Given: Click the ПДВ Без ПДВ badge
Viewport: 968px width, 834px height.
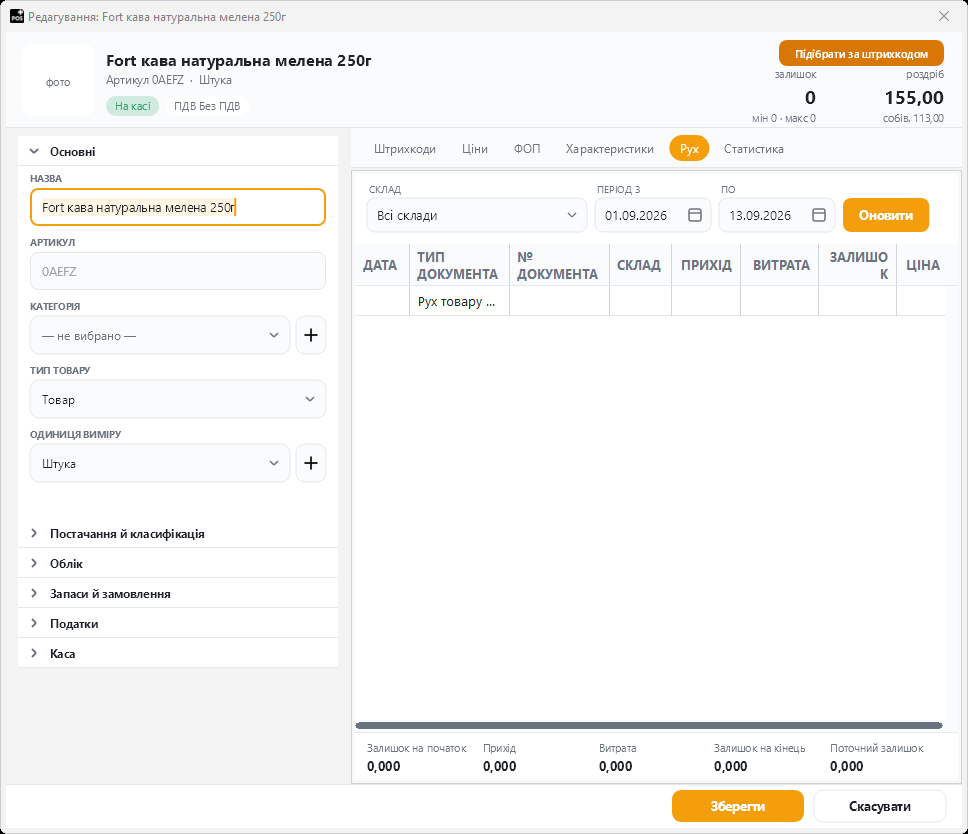Looking at the screenshot, I should (x=207, y=106).
